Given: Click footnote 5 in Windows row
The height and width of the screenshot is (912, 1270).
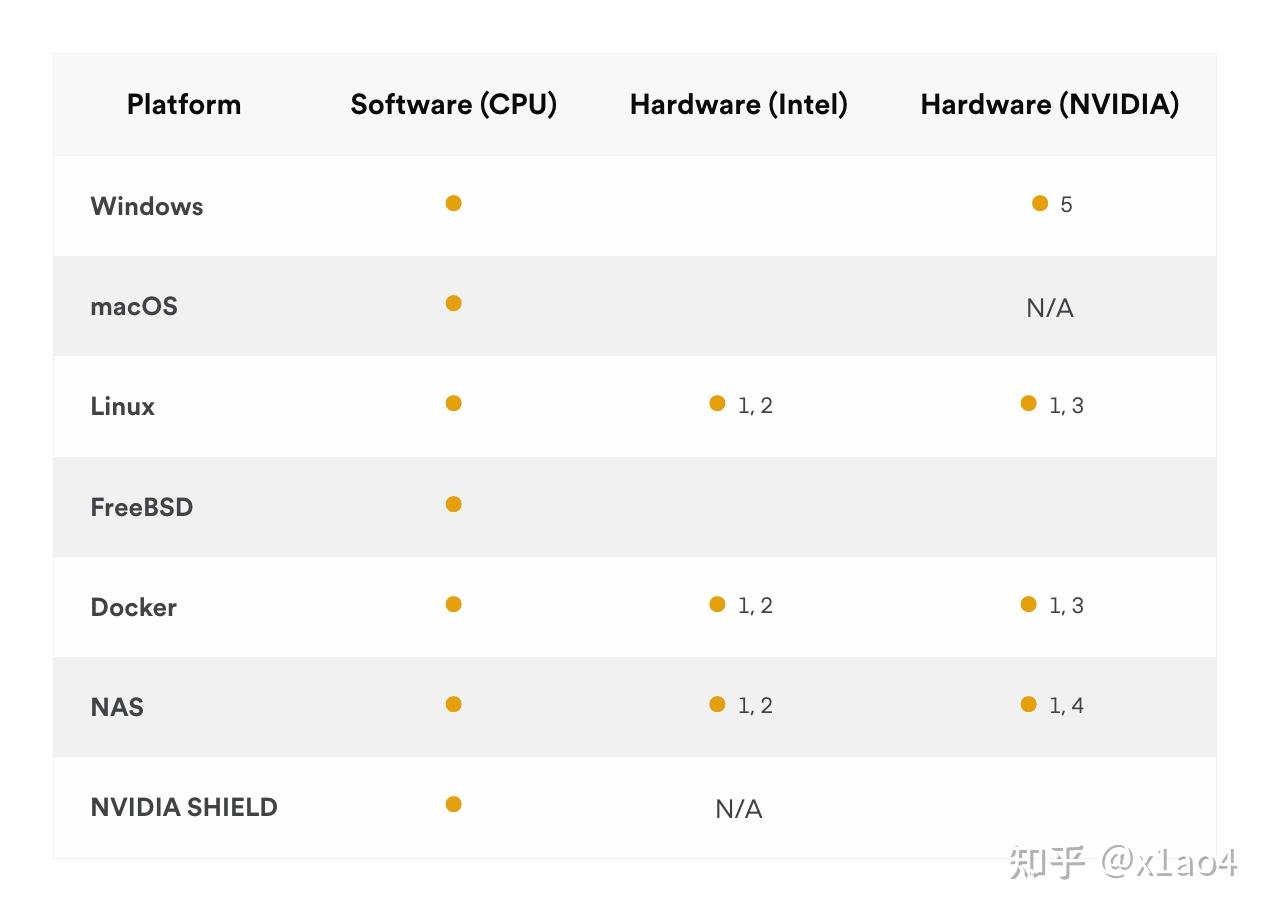Looking at the screenshot, I should coord(1066,205).
